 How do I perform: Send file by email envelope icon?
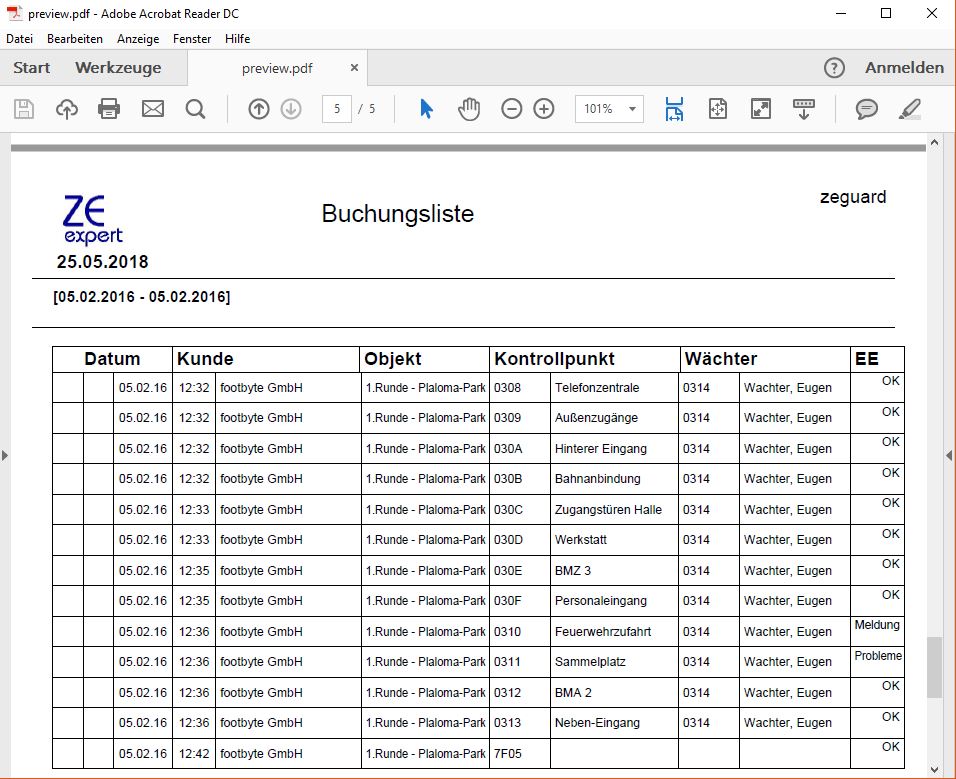click(x=152, y=109)
